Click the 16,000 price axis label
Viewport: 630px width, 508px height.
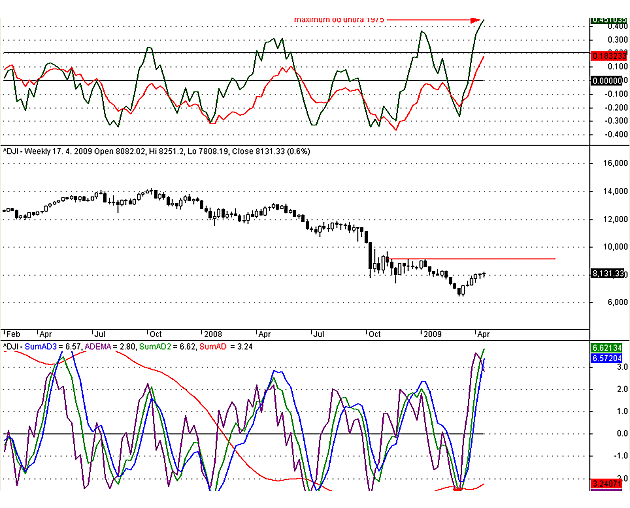tap(607, 162)
